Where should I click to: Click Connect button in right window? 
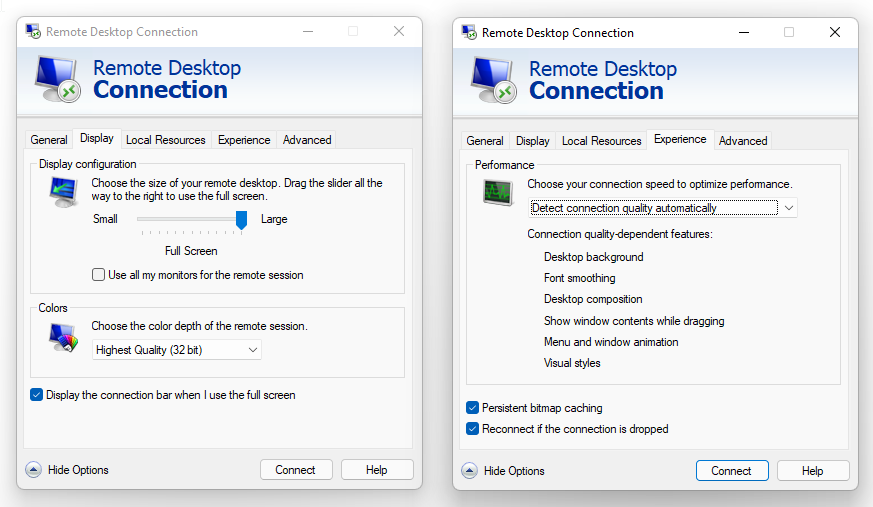732,471
